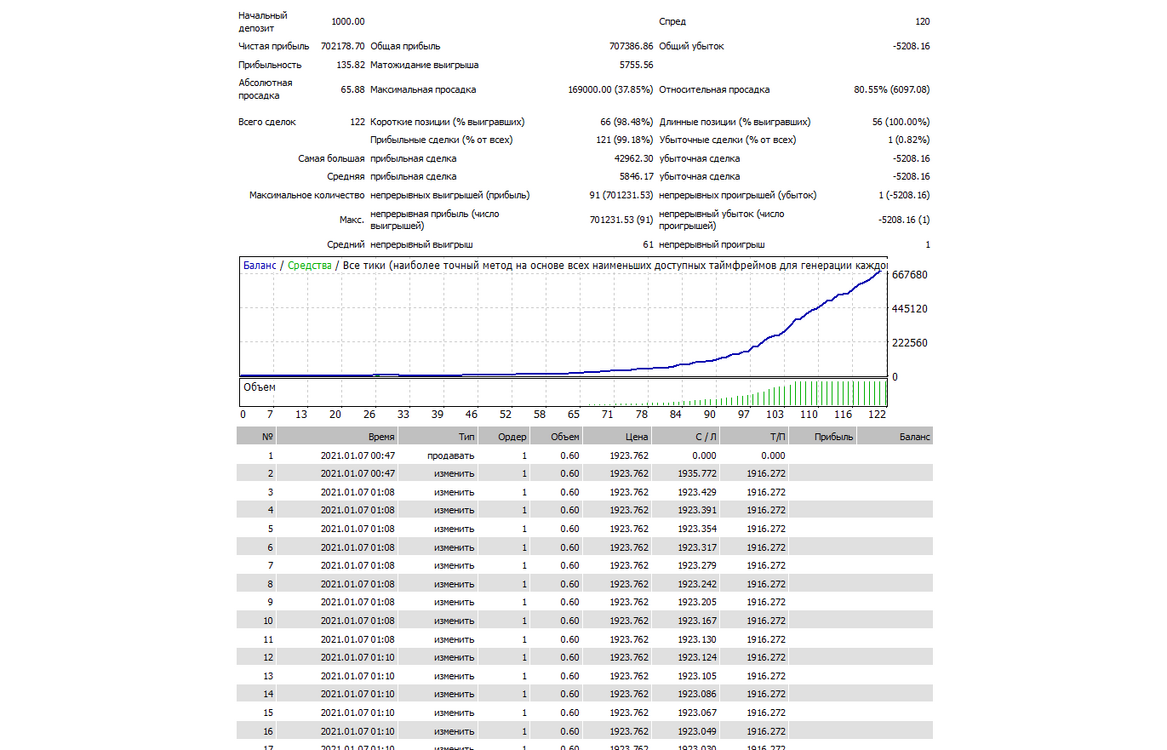Click the 'изменить' type cell in row 14
Screen dimensions: 1167x750
454,694
